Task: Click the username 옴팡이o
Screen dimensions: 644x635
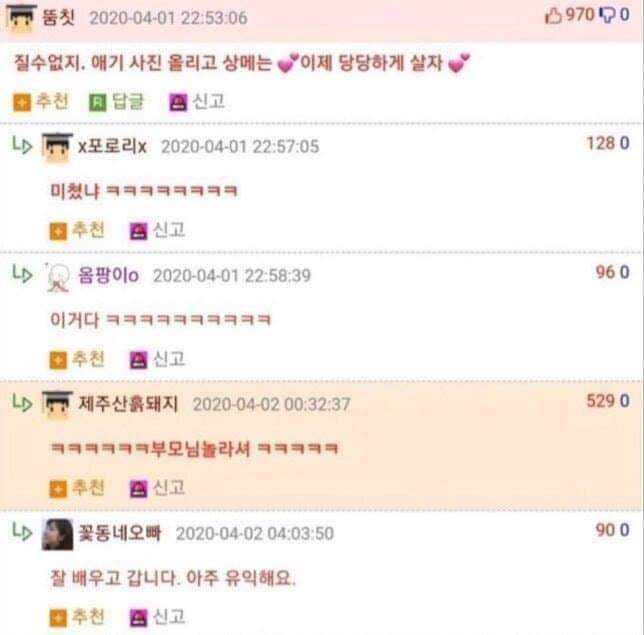Action: coord(108,275)
